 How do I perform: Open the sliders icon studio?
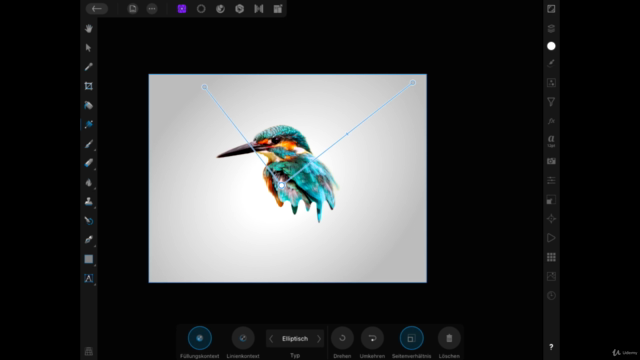551,180
